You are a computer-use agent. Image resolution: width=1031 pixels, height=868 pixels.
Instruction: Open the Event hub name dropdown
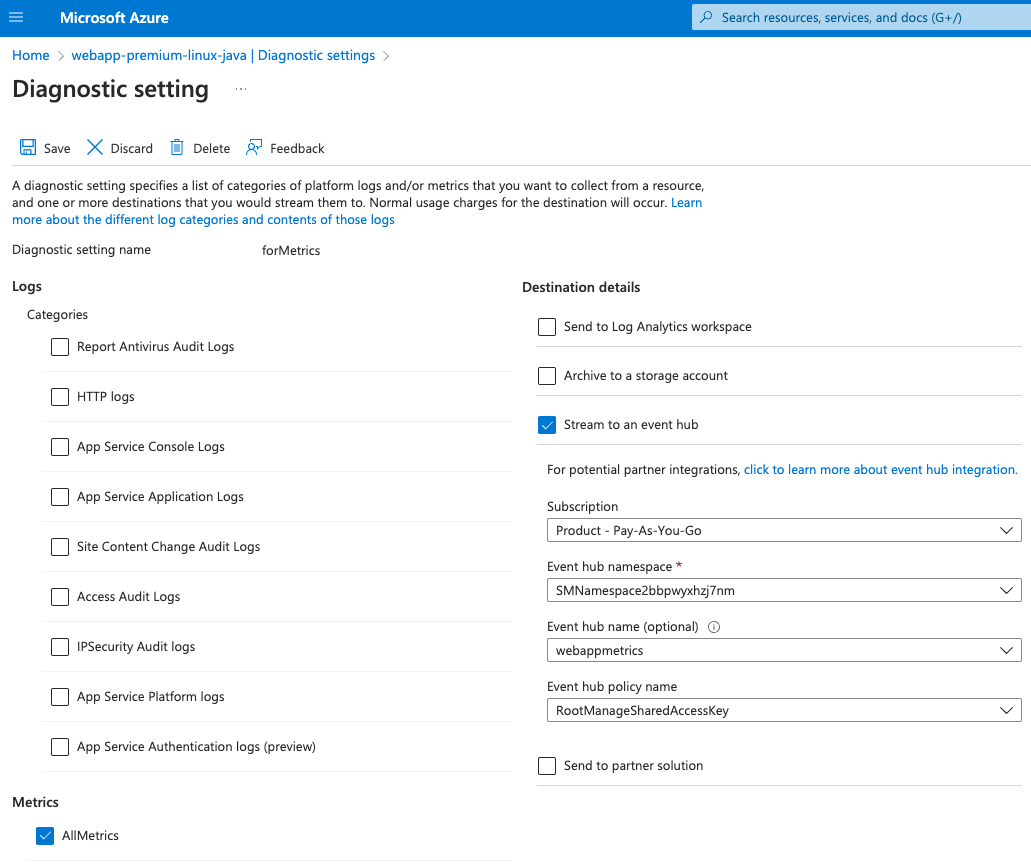(x=784, y=650)
